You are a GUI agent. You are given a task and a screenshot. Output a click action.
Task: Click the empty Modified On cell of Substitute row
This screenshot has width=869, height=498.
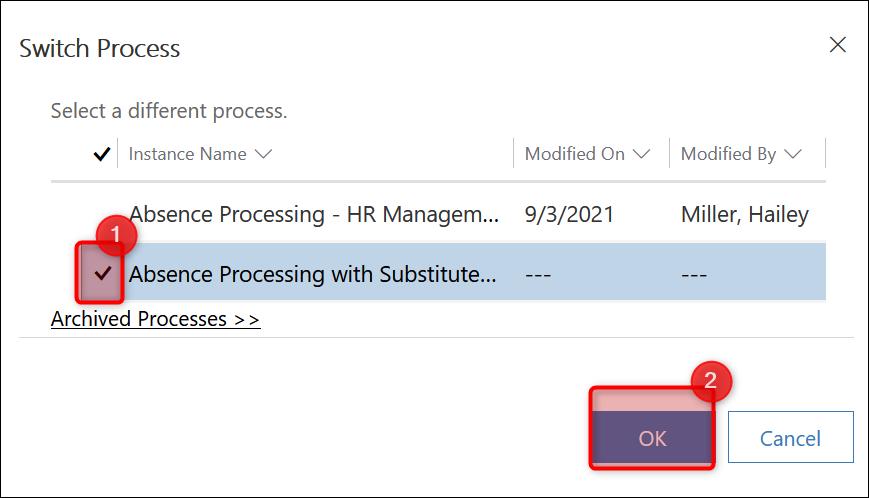tap(541, 274)
